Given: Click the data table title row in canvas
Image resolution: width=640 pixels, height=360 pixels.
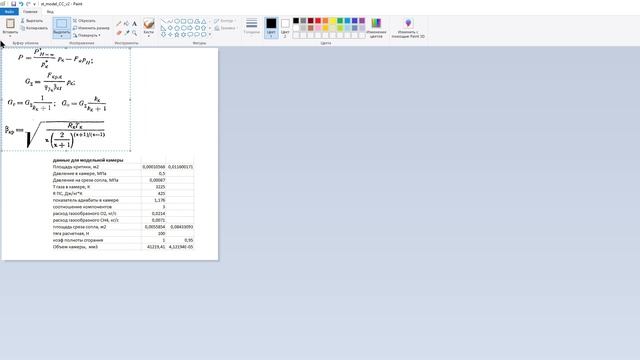Looking at the screenshot, I should (x=88, y=160).
